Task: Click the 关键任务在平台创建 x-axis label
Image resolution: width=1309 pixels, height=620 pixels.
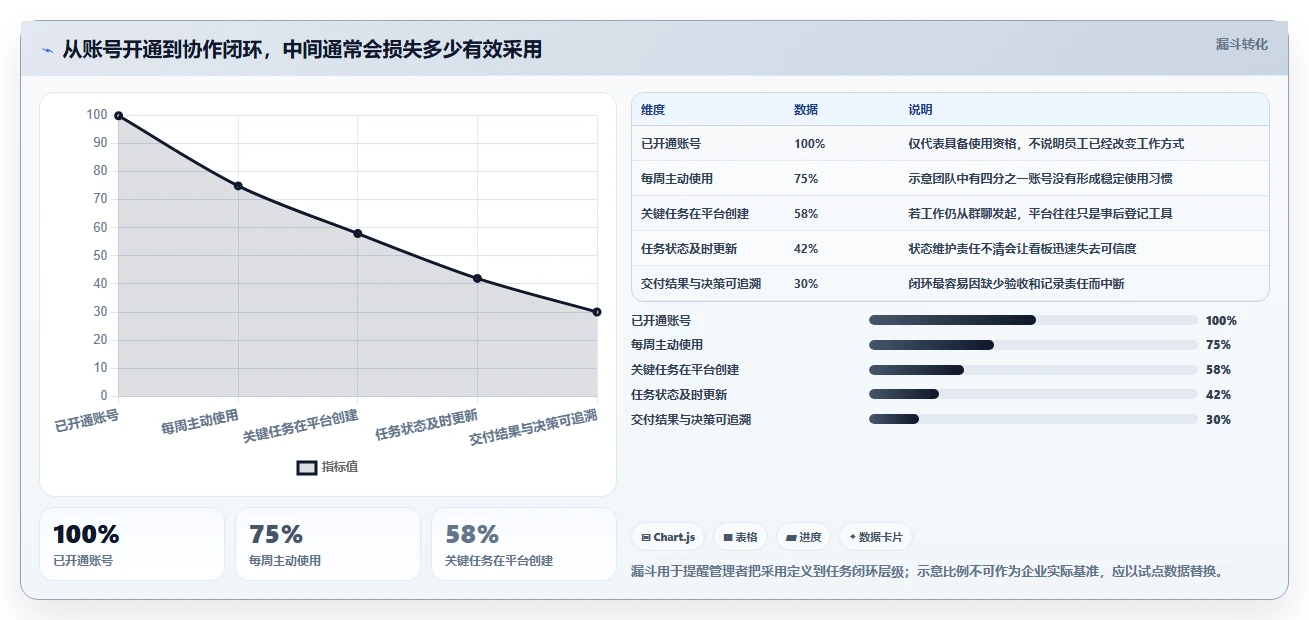Action: (x=301, y=426)
